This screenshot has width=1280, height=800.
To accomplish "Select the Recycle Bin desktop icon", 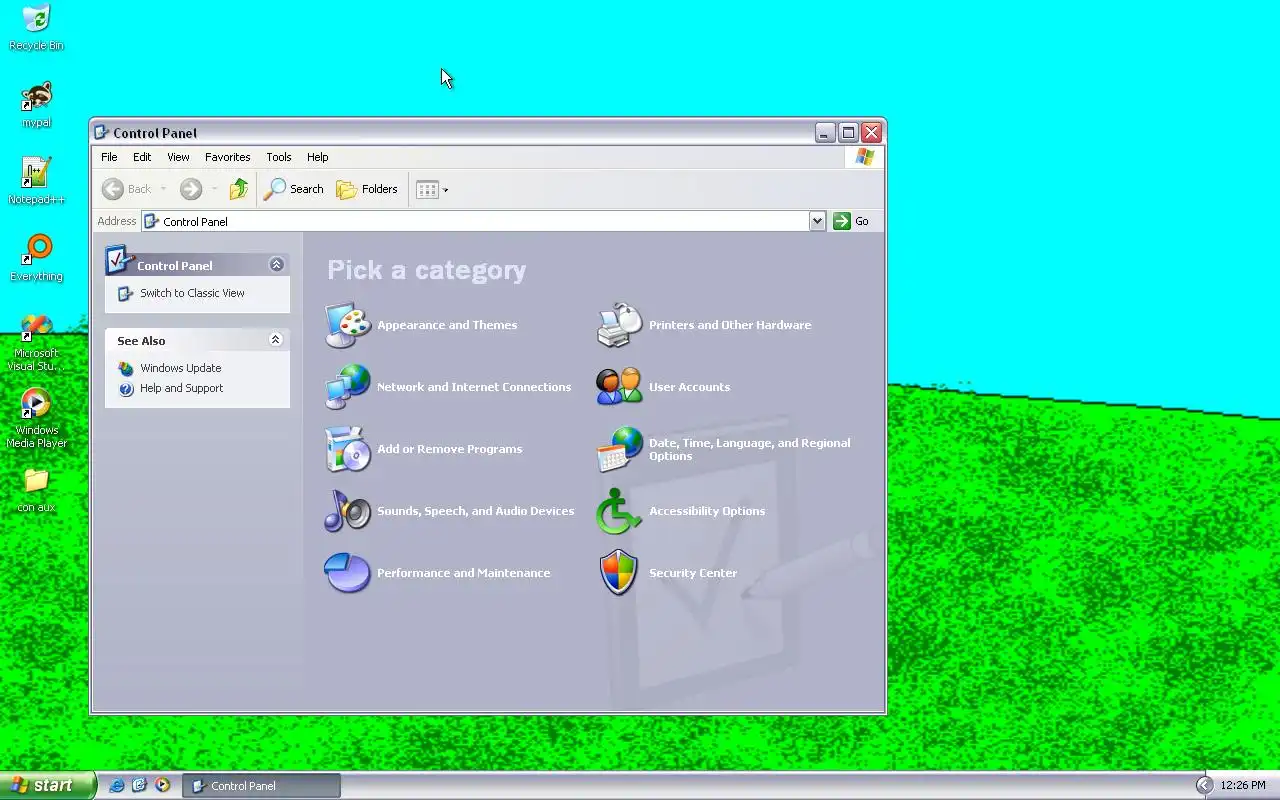I will [x=36, y=28].
